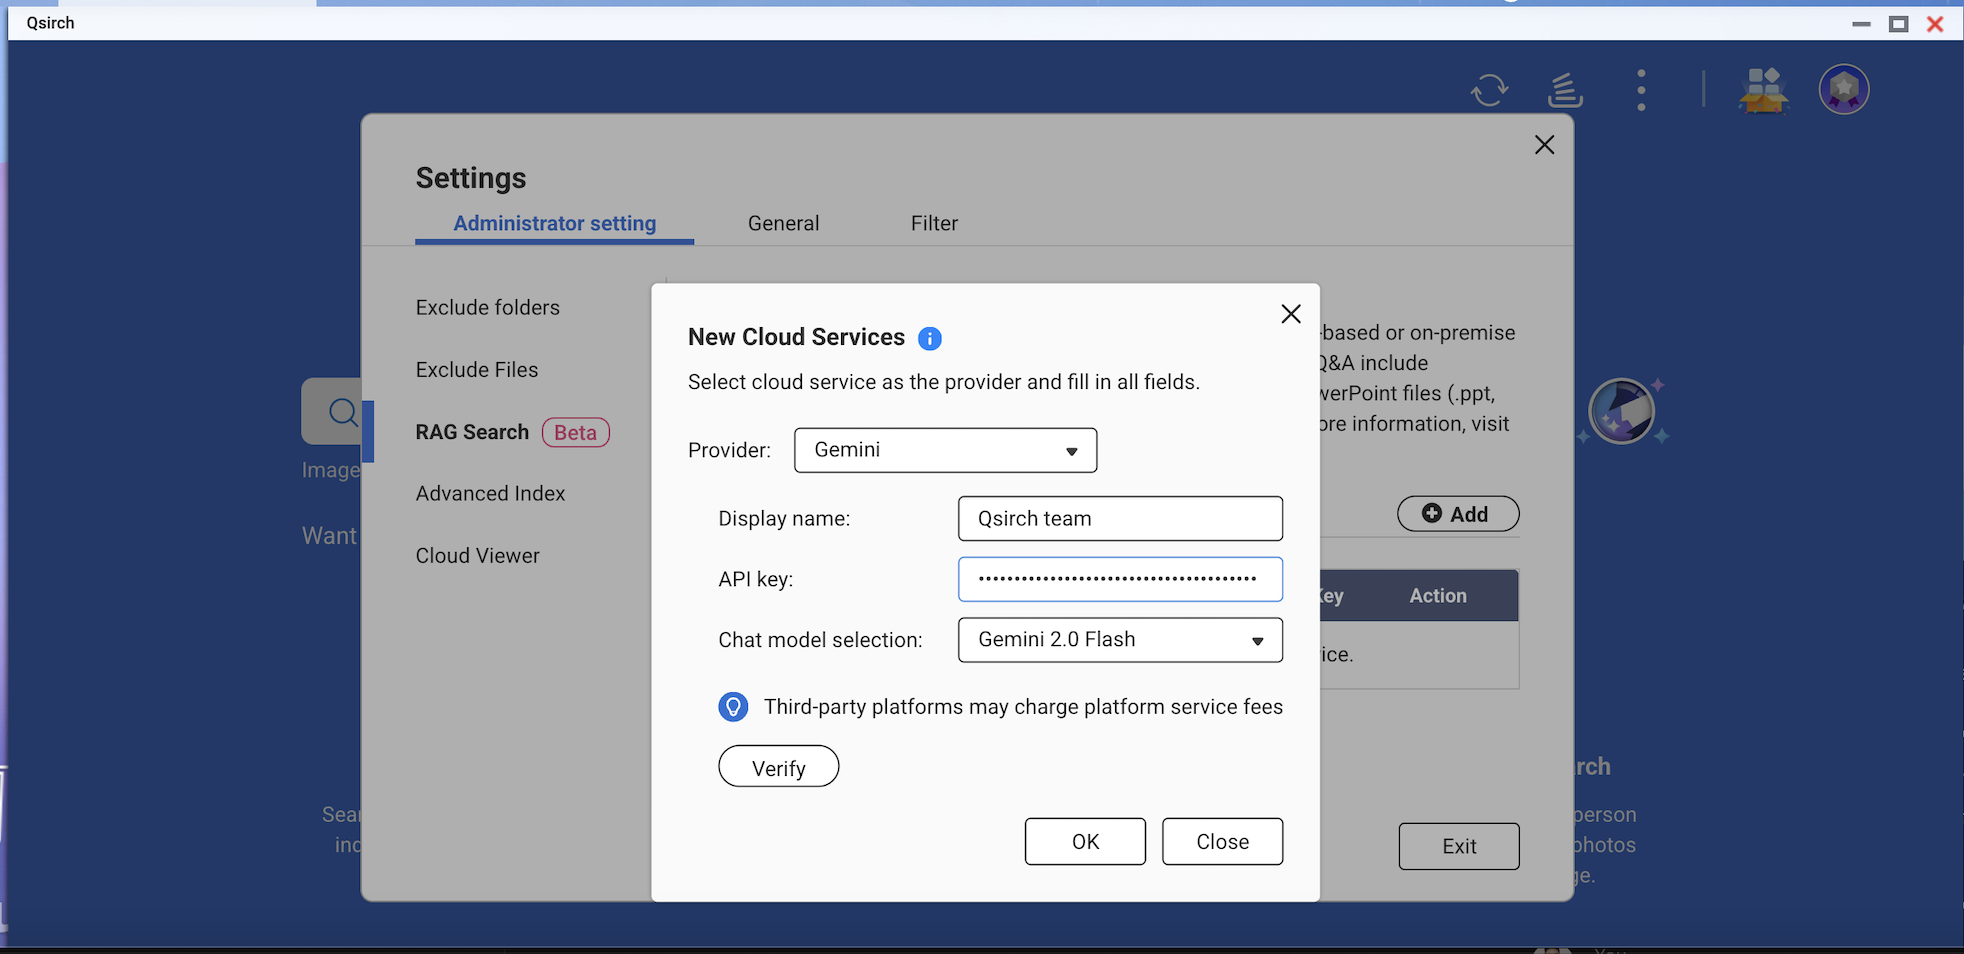The height and width of the screenshot is (954, 1964).
Task: Confirm with the OK button
Action: 1085,842
